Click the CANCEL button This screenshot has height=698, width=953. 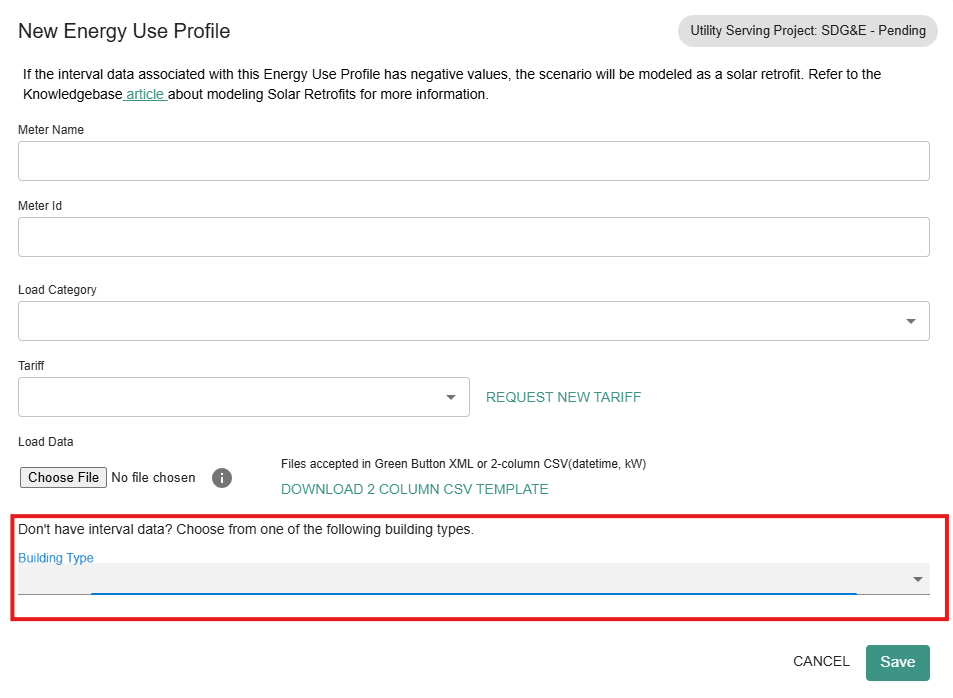[821, 661]
